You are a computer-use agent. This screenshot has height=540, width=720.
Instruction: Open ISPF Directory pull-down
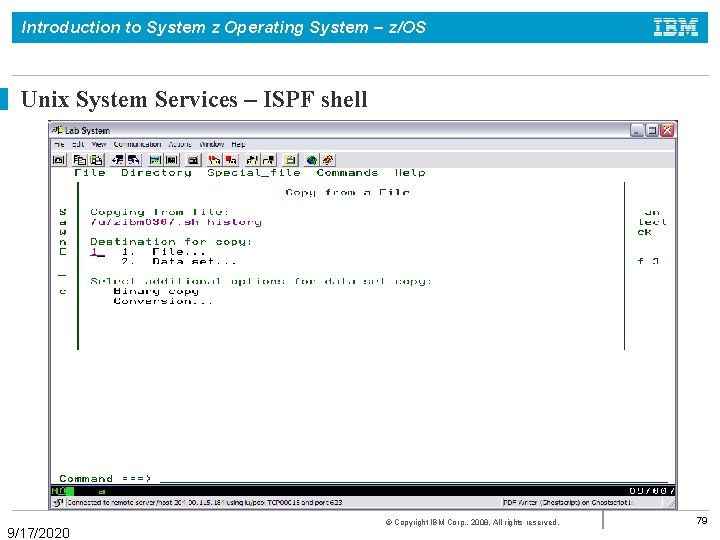point(156,173)
